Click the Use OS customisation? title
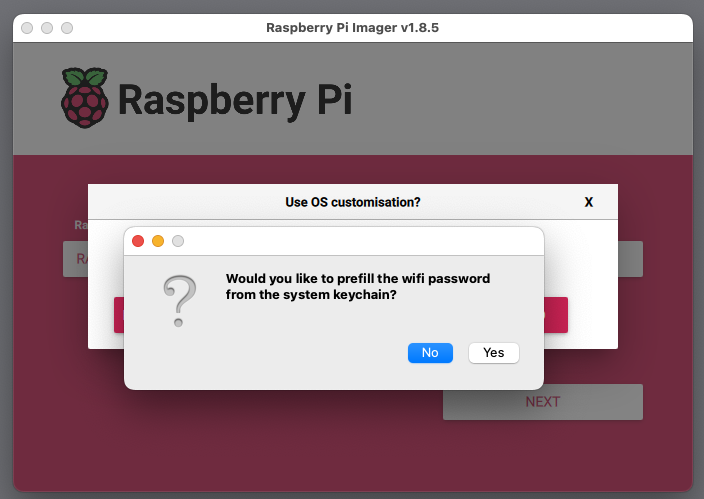The width and height of the screenshot is (704, 499). click(x=353, y=202)
